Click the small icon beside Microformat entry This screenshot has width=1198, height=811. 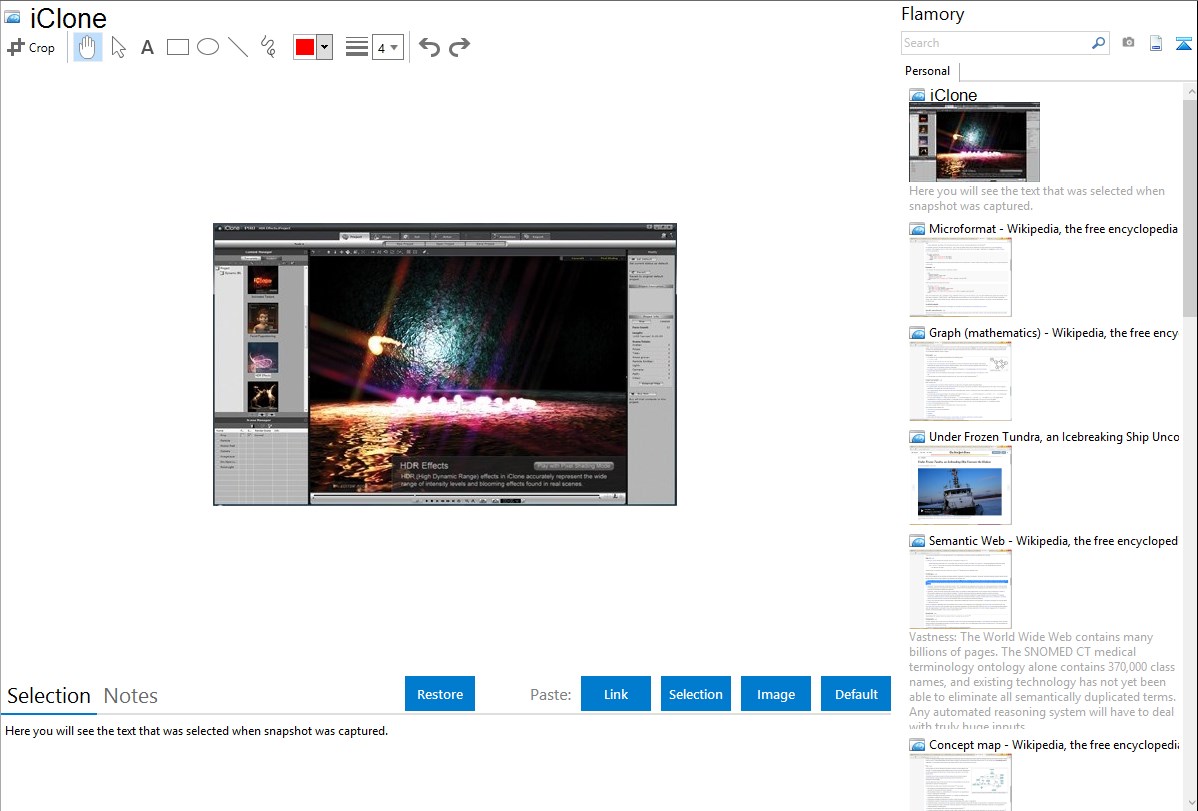click(x=917, y=229)
